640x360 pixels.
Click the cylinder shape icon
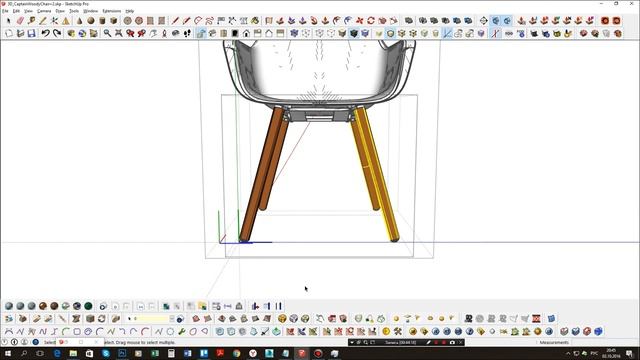(x=102, y=20)
